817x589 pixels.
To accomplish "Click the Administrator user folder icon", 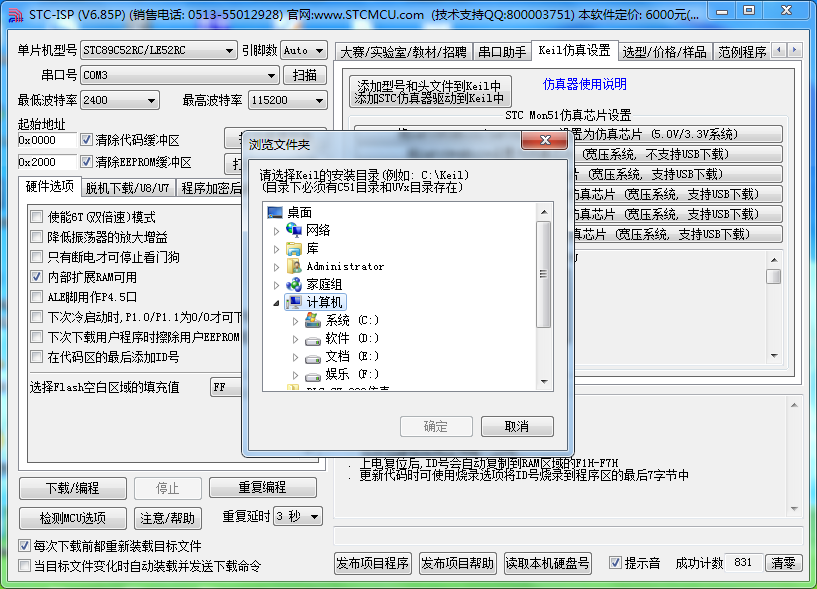I will [294, 266].
